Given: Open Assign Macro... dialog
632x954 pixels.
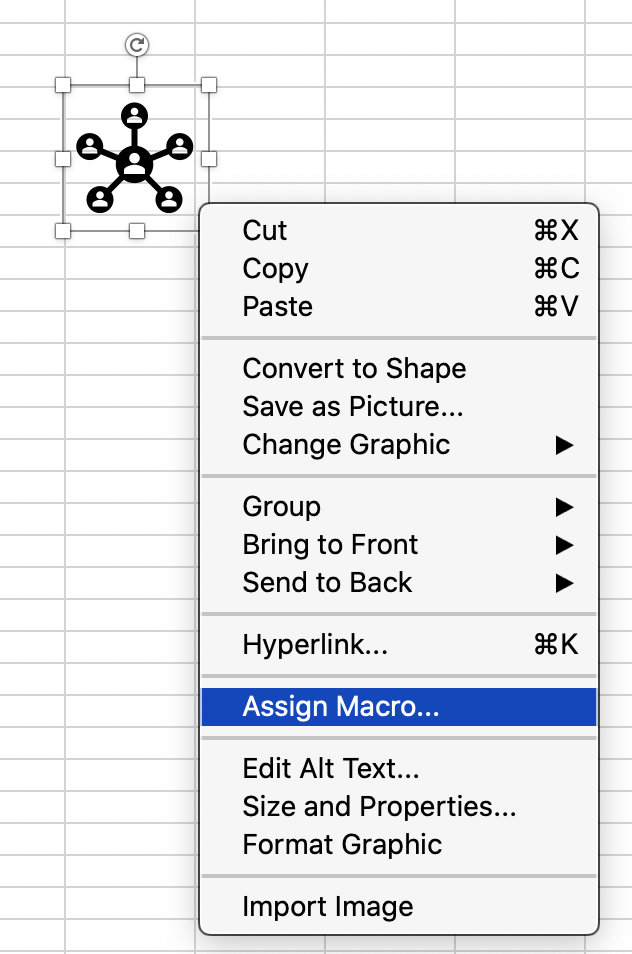Looking at the screenshot, I should [x=399, y=707].
